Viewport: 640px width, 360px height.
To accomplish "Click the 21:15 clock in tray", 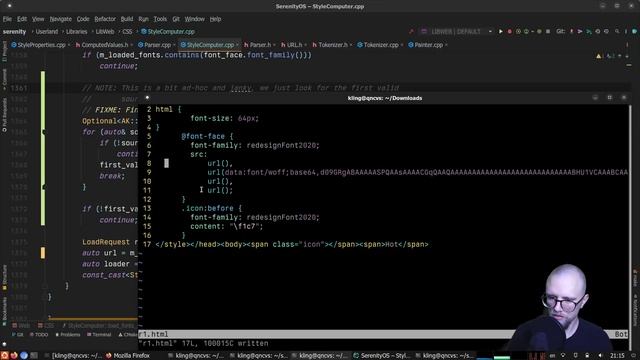I will point(617,356).
